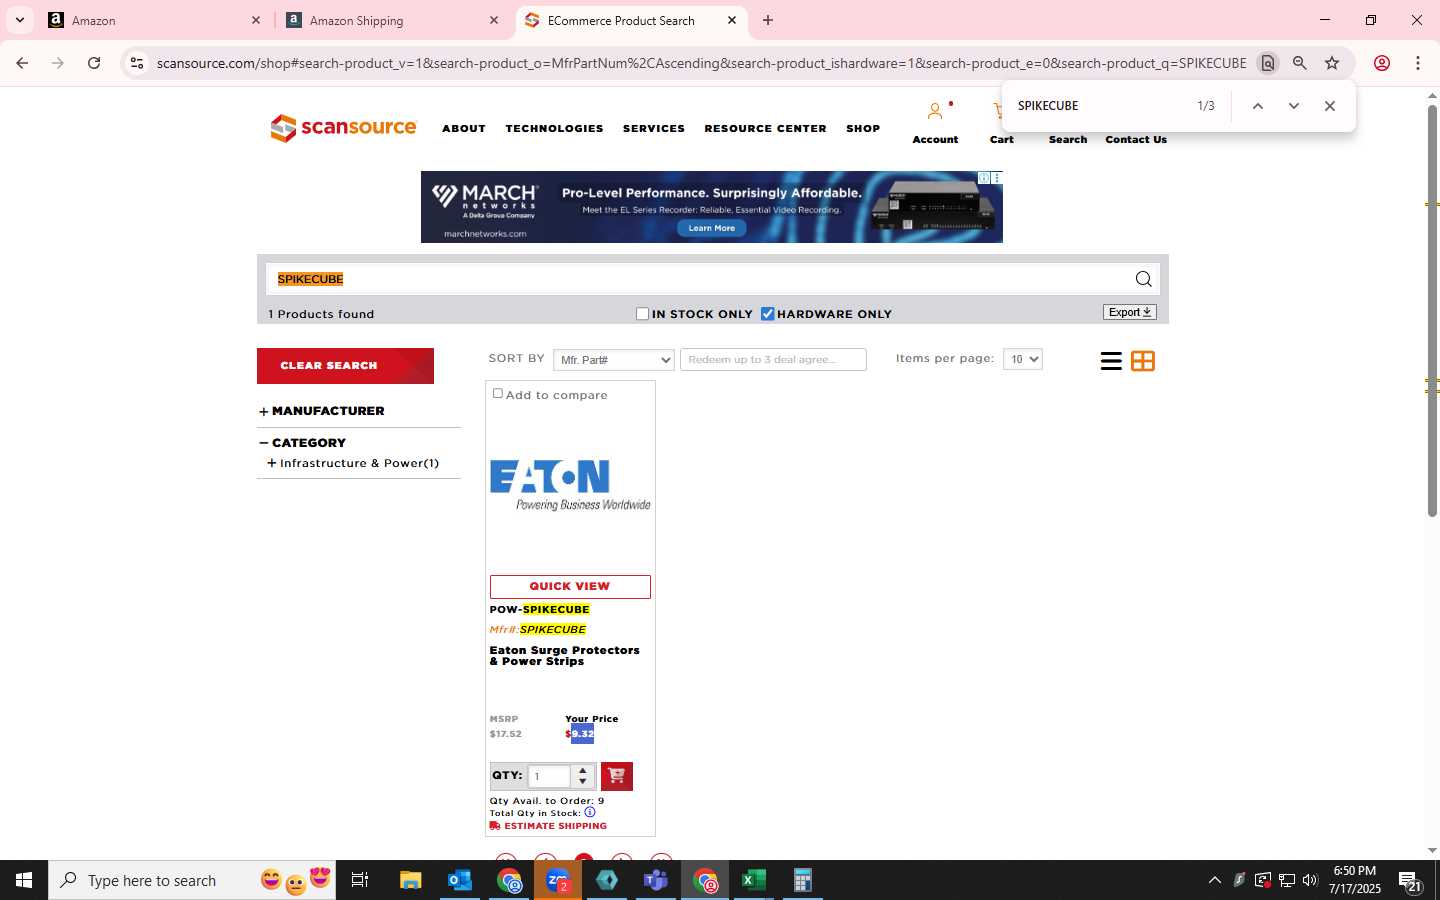This screenshot has width=1440, height=900.
Task: Open Excel from the taskbar
Action: pos(754,880)
